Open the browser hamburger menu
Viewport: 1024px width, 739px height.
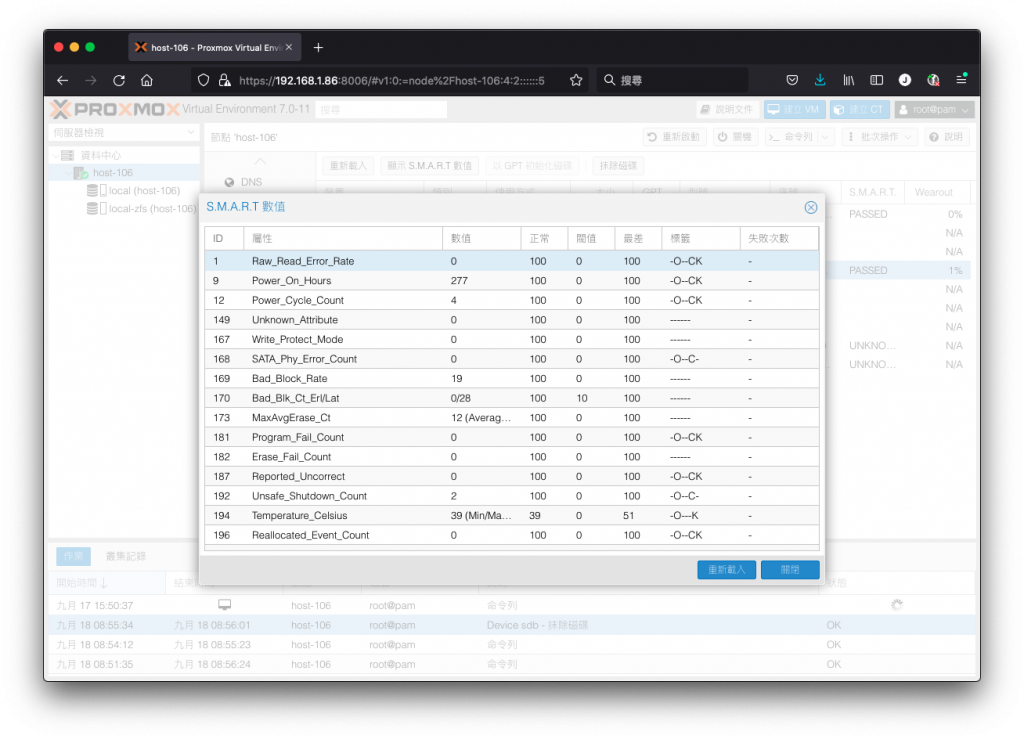(x=961, y=79)
